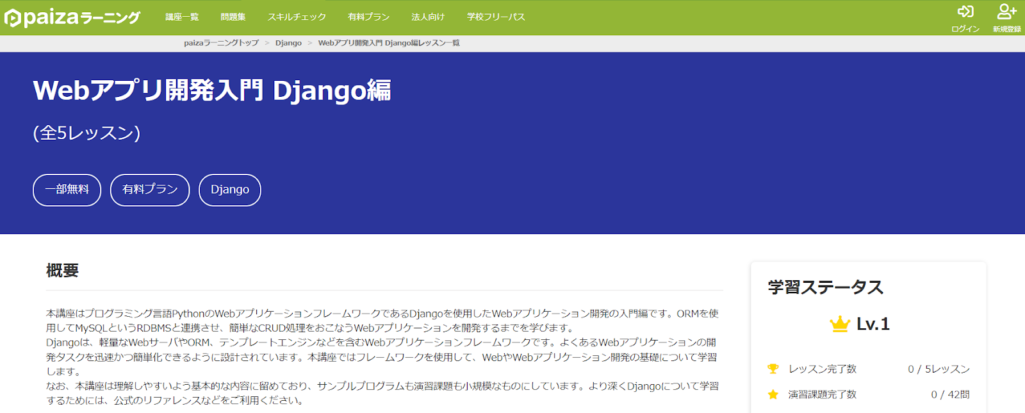Screen dimensions: 1025x413
Task: Click the 学習ステータス panel title
Action: point(826,287)
